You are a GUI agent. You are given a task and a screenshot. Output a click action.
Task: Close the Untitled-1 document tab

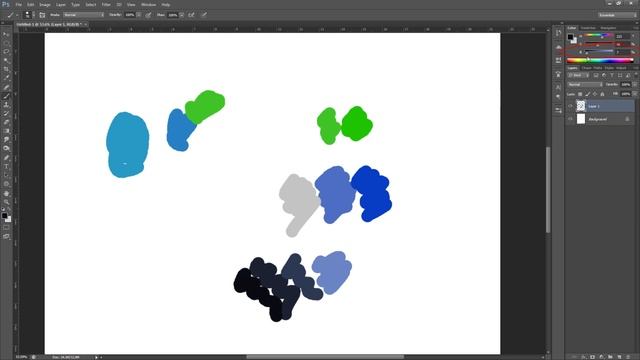point(86,24)
